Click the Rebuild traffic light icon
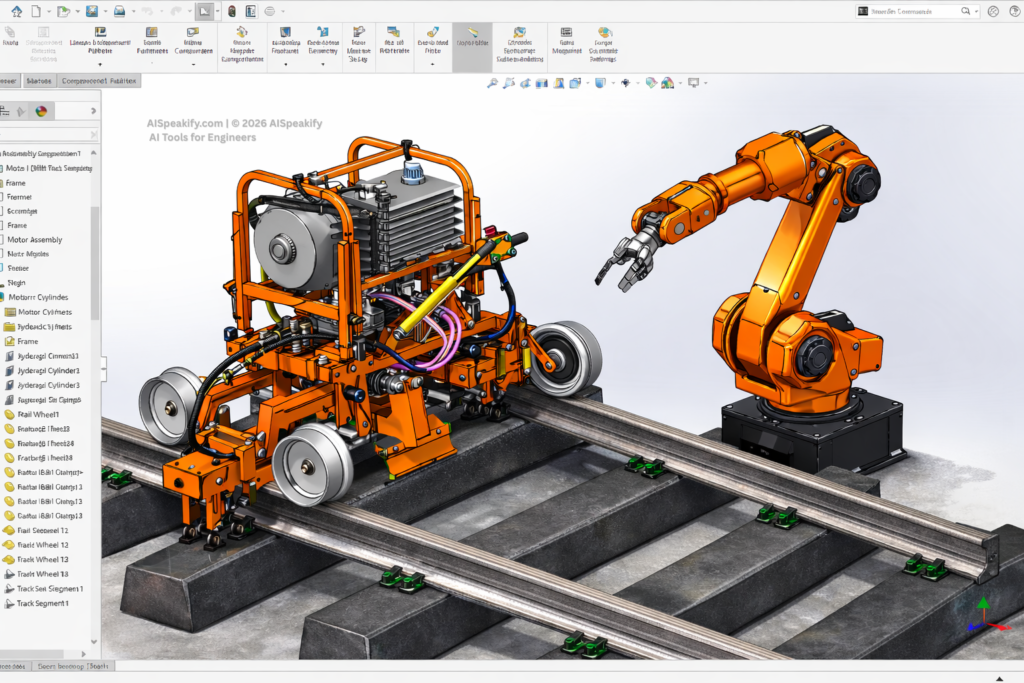Image resolution: width=1024 pixels, height=683 pixels. point(232,11)
